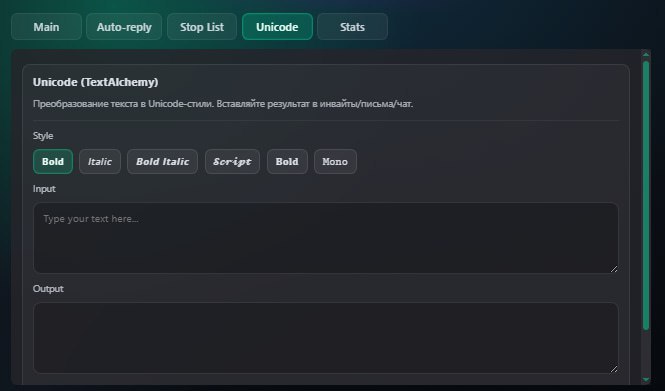Click the 'Преобразование текста в Unicode-стили' description
Screen dimensions: 665x391
point(223,104)
